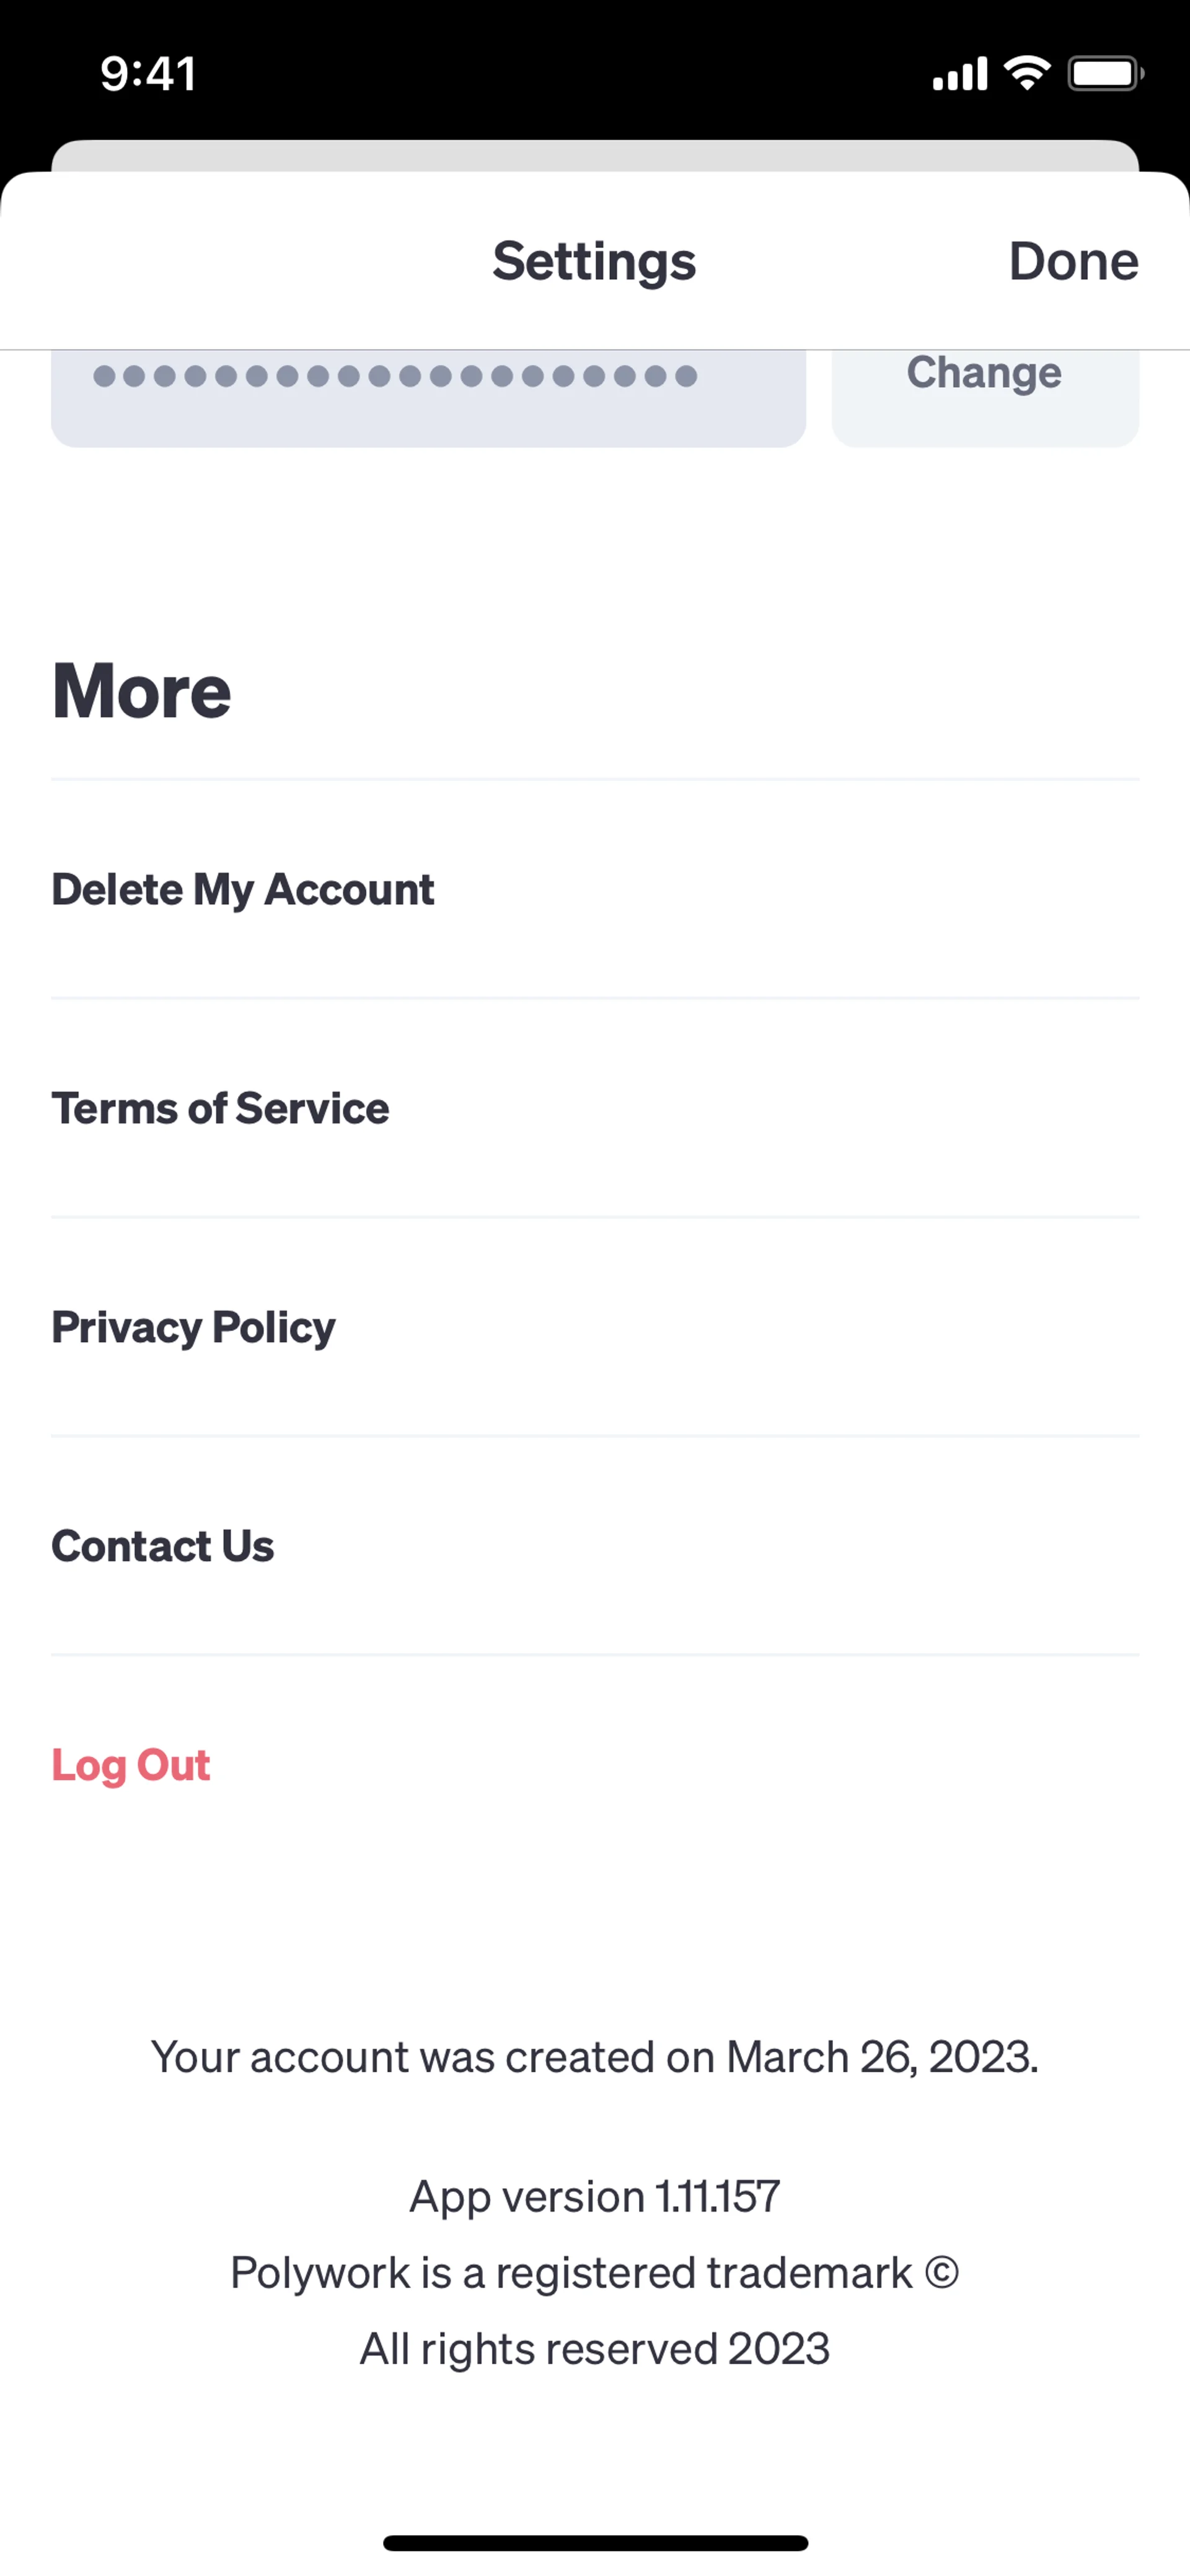Tap the More section heading
Screen dimensions: 1190x2576
(141, 692)
